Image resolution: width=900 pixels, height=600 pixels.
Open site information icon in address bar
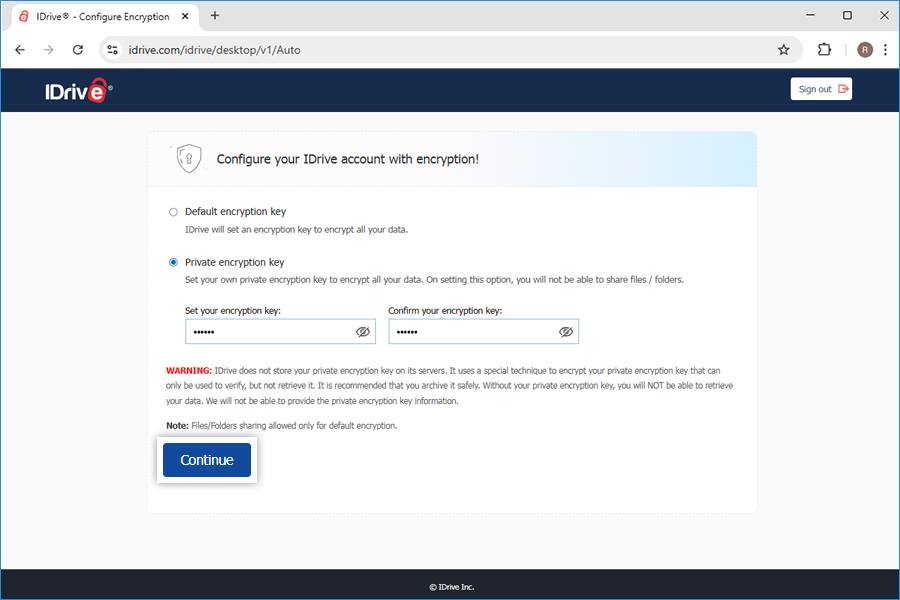coord(113,50)
